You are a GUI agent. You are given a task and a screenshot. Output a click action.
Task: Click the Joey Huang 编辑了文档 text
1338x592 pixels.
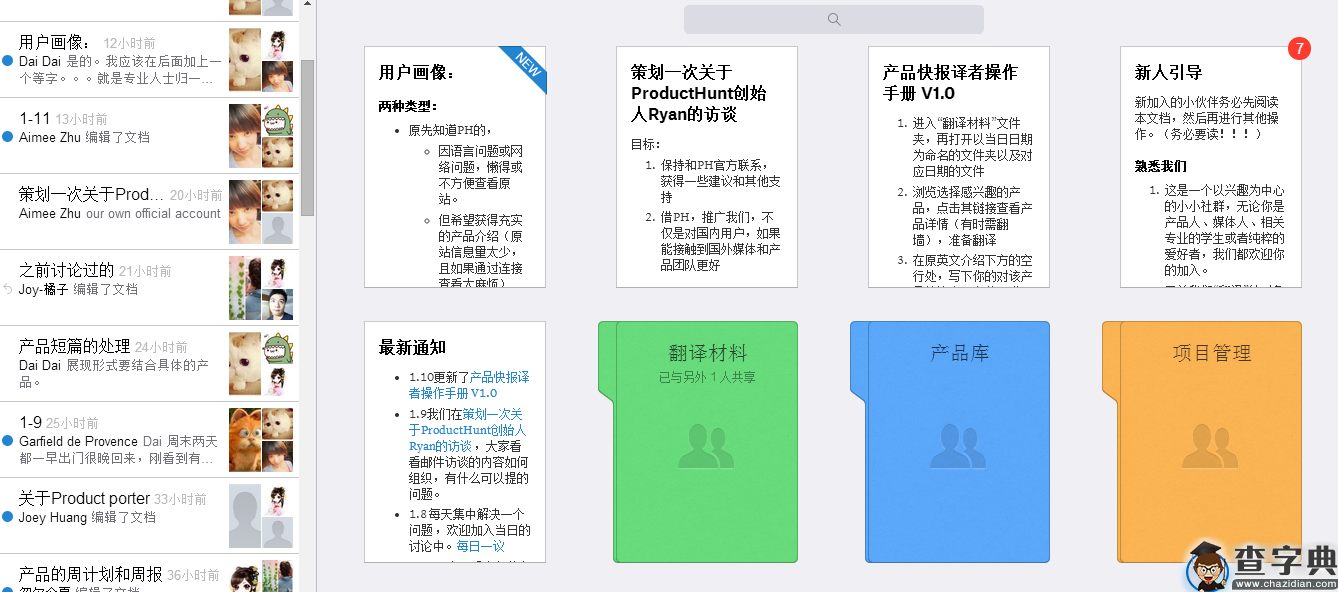[x=87, y=518]
